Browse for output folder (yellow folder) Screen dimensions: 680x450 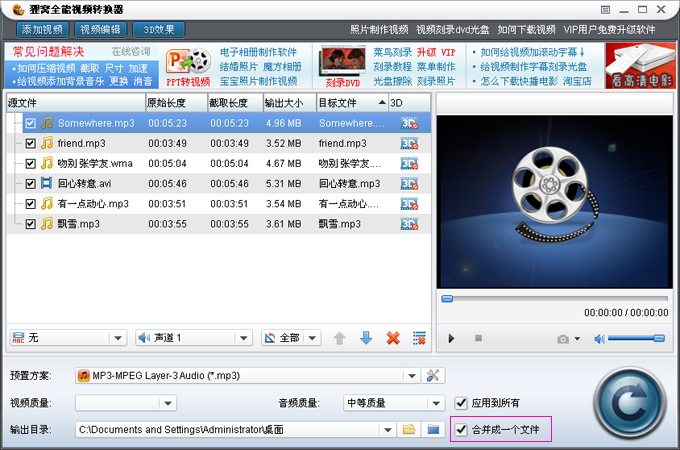409,430
